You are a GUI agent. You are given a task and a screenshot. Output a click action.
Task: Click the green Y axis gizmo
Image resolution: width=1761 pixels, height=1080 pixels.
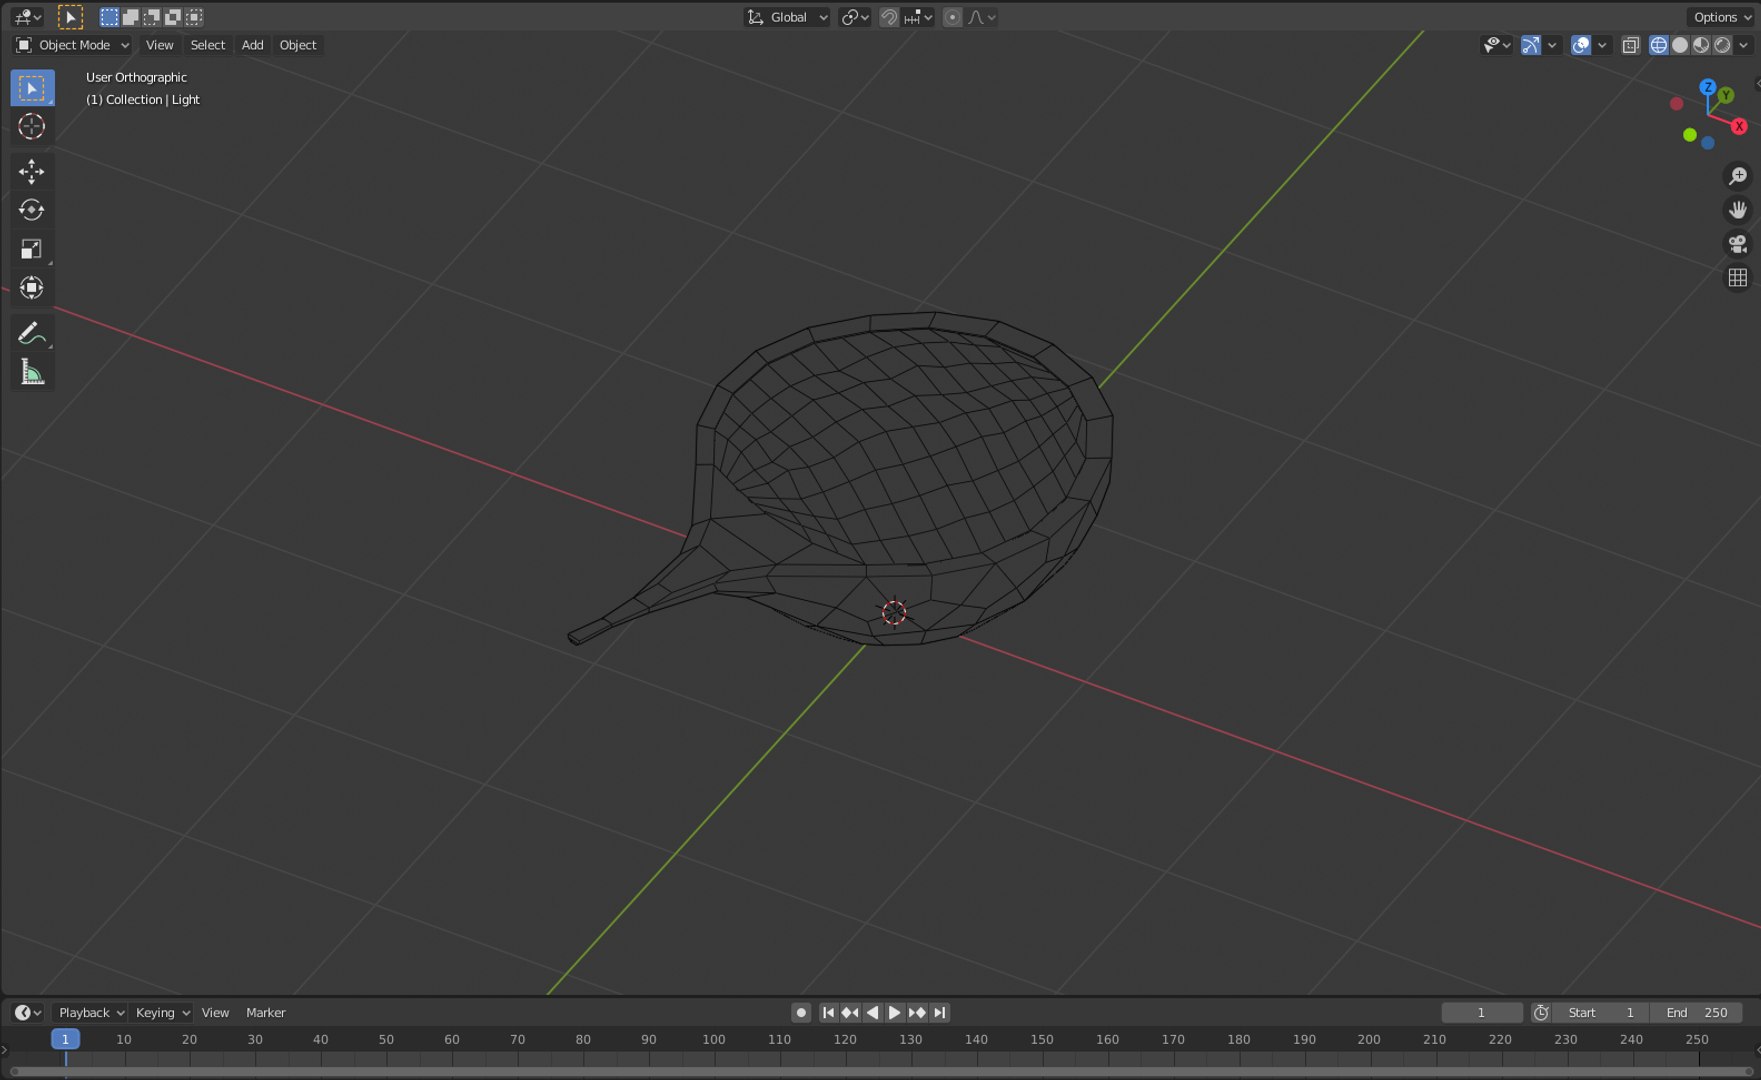point(1726,95)
